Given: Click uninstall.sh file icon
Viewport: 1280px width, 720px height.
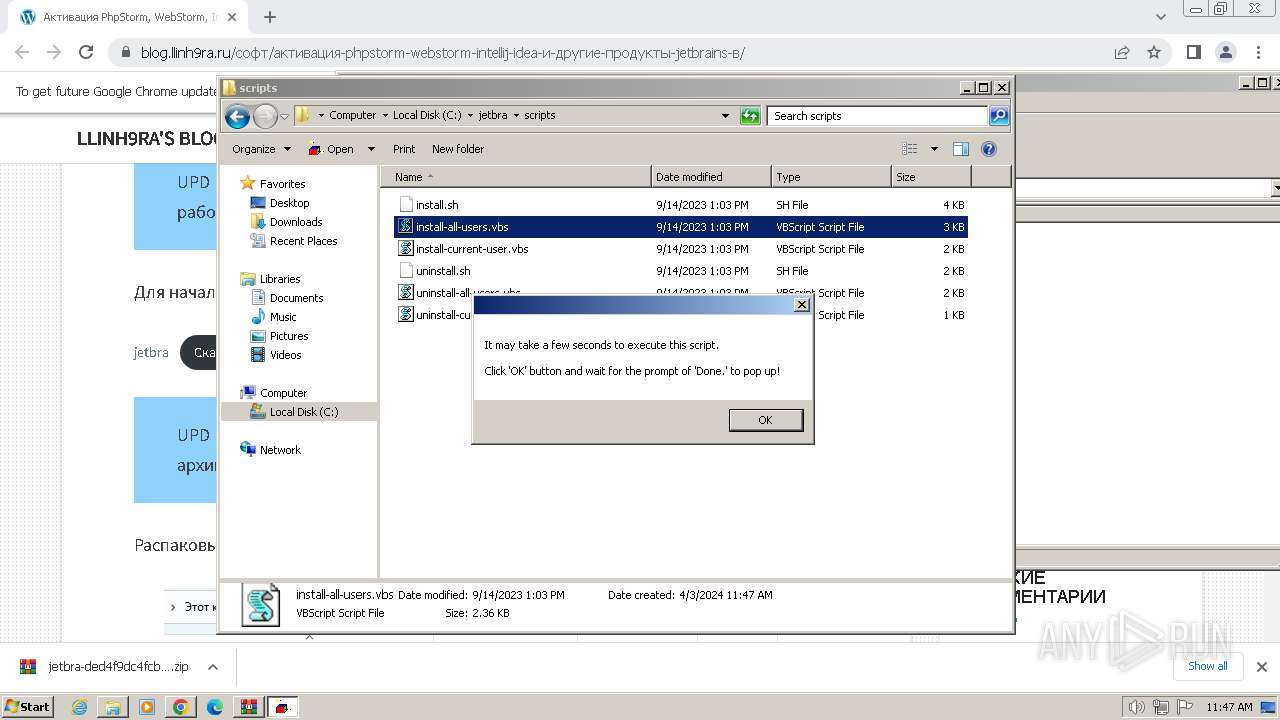Looking at the screenshot, I should click(x=405, y=271).
